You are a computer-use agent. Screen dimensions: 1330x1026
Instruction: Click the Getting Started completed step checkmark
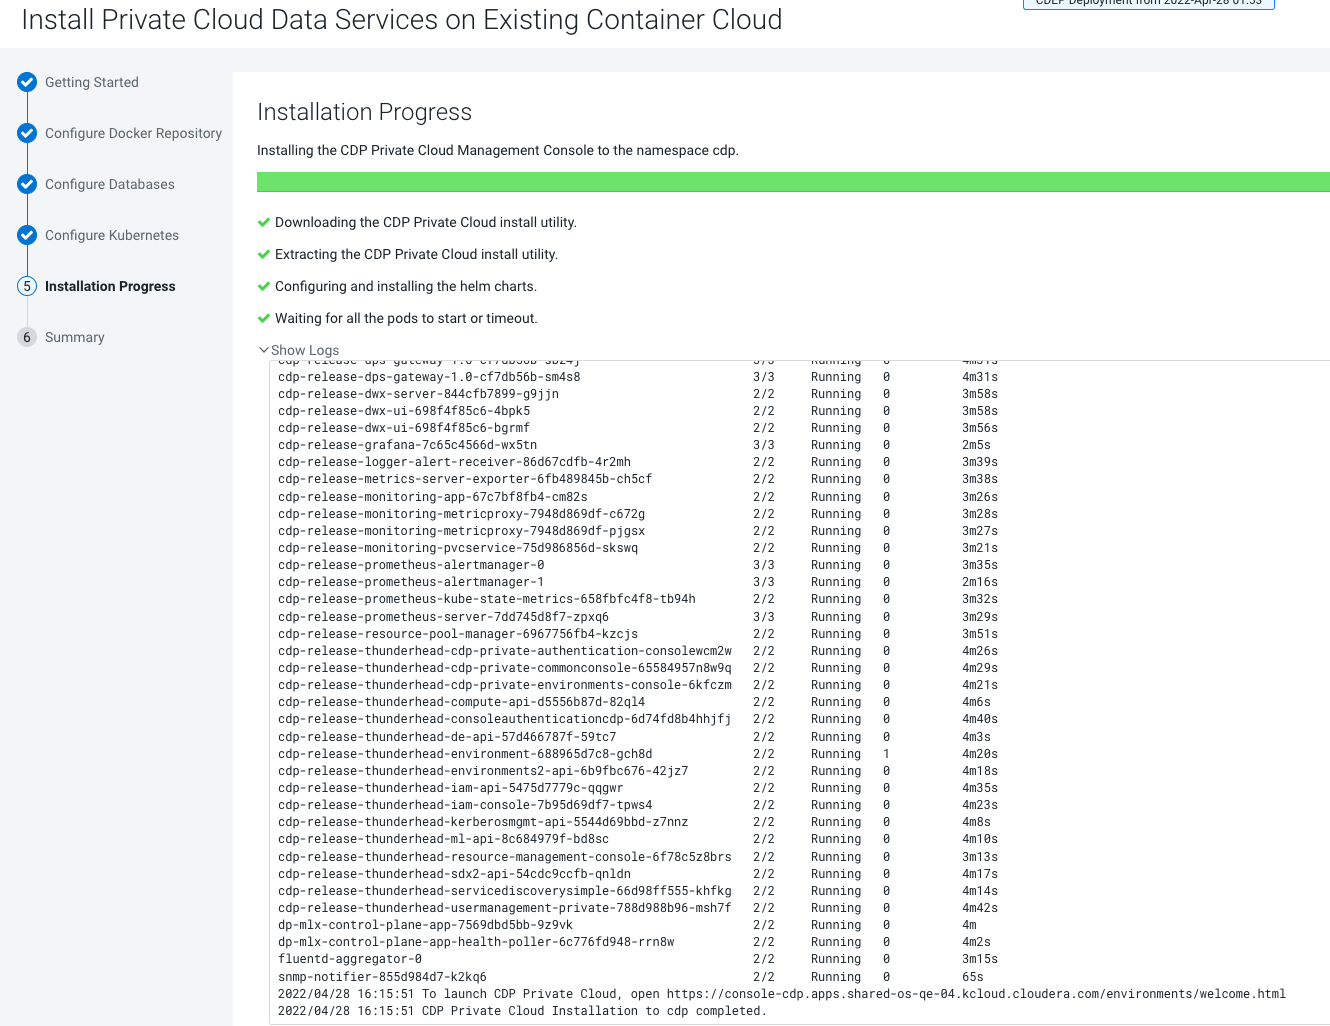coord(27,82)
